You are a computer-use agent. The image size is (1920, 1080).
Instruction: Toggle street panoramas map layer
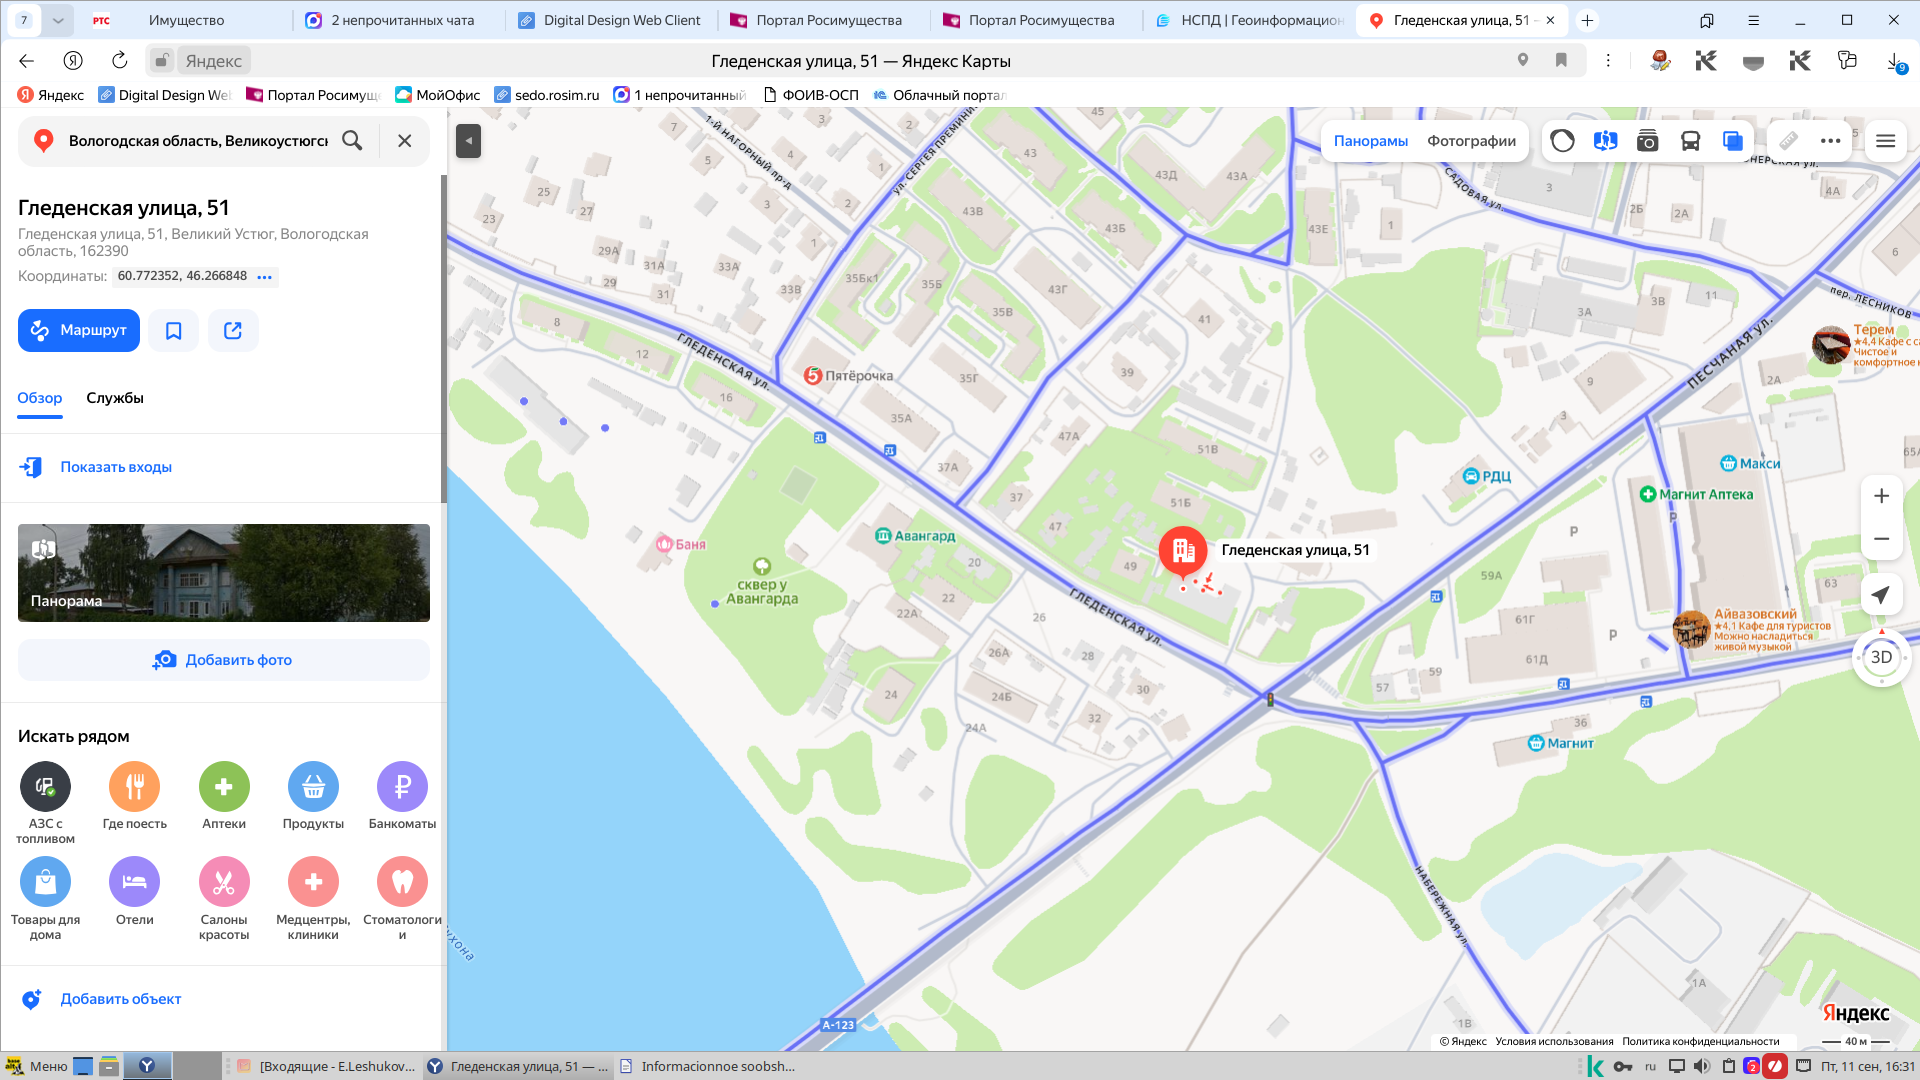coord(1605,141)
